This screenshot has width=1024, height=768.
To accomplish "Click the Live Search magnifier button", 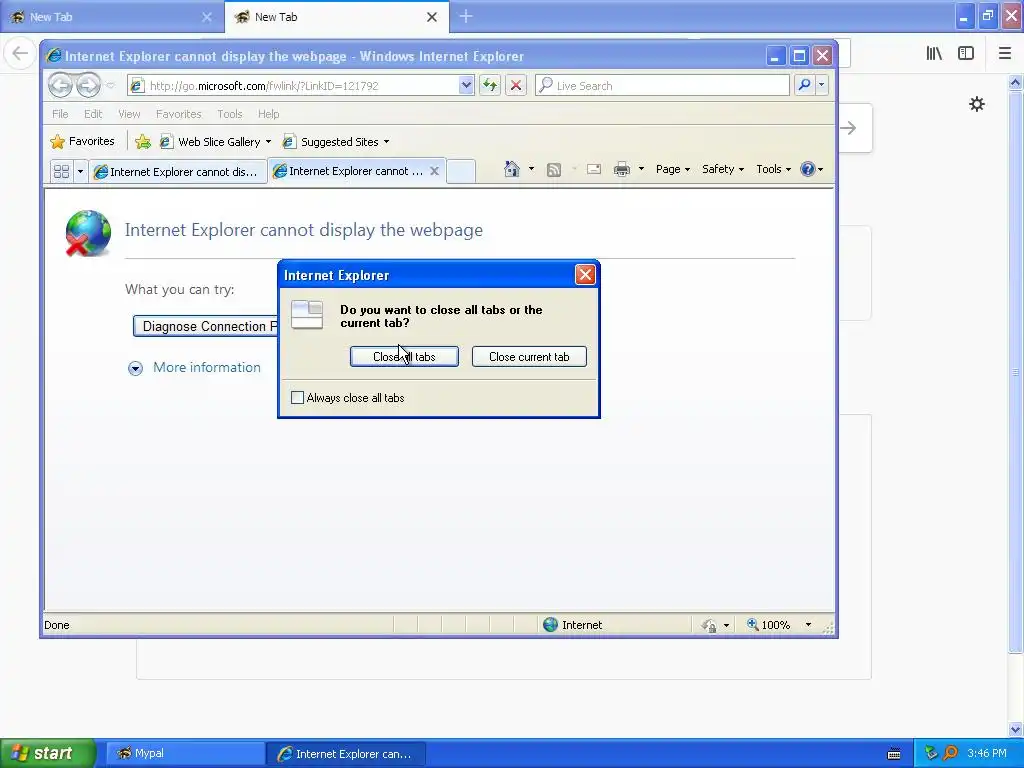I will (x=805, y=86).
